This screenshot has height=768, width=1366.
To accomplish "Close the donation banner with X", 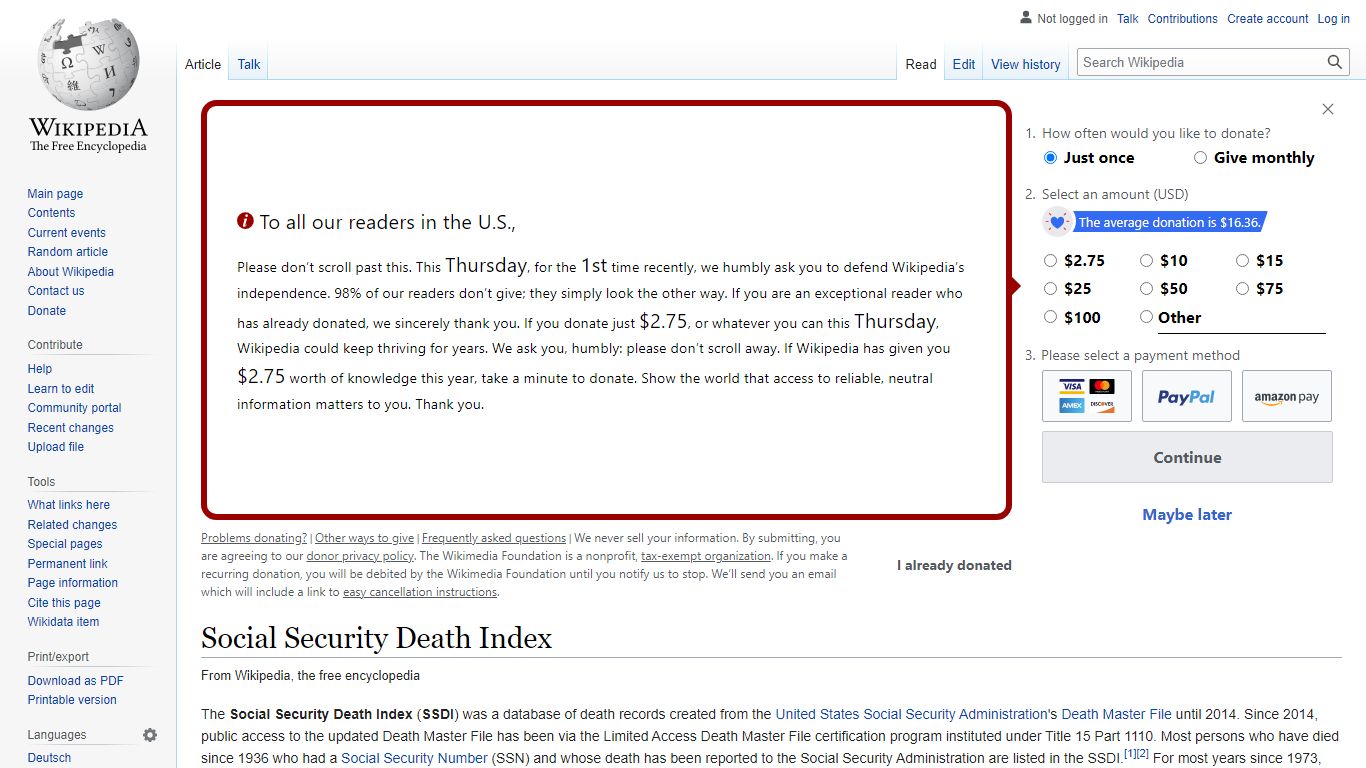I will [x=1328, y=109].
